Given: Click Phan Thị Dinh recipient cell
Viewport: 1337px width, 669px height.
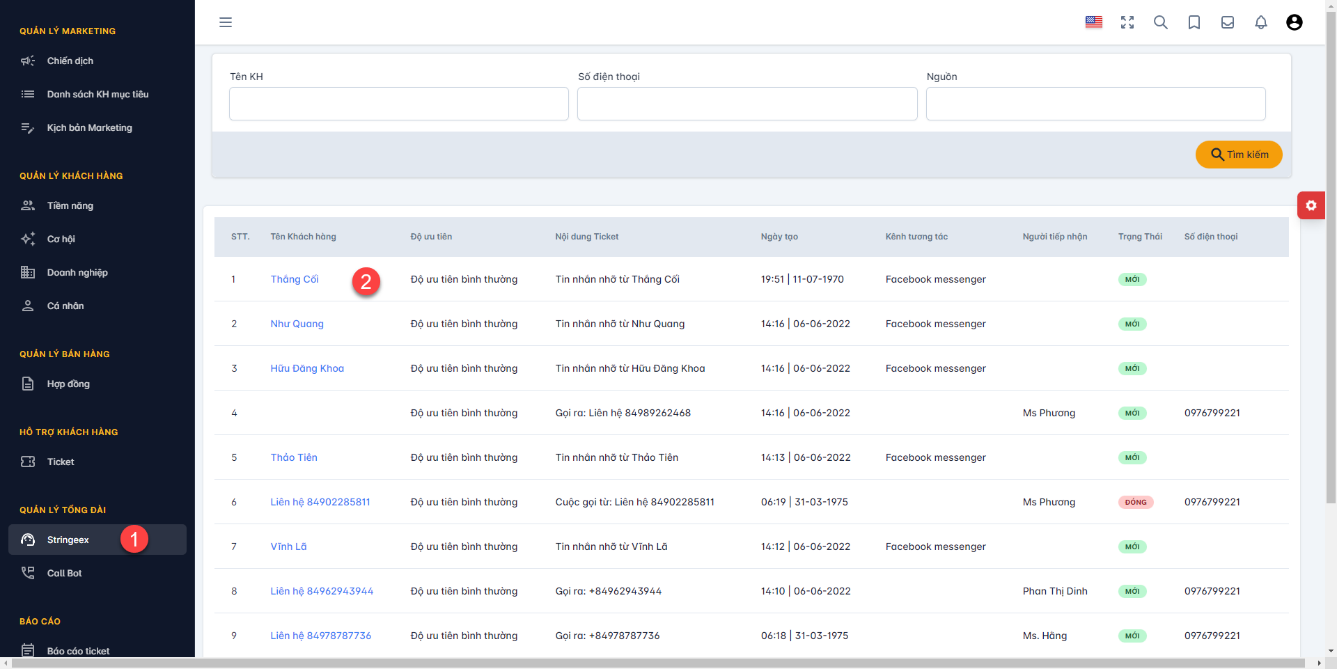Looking at the screenshot, I should coord(1055,591).
